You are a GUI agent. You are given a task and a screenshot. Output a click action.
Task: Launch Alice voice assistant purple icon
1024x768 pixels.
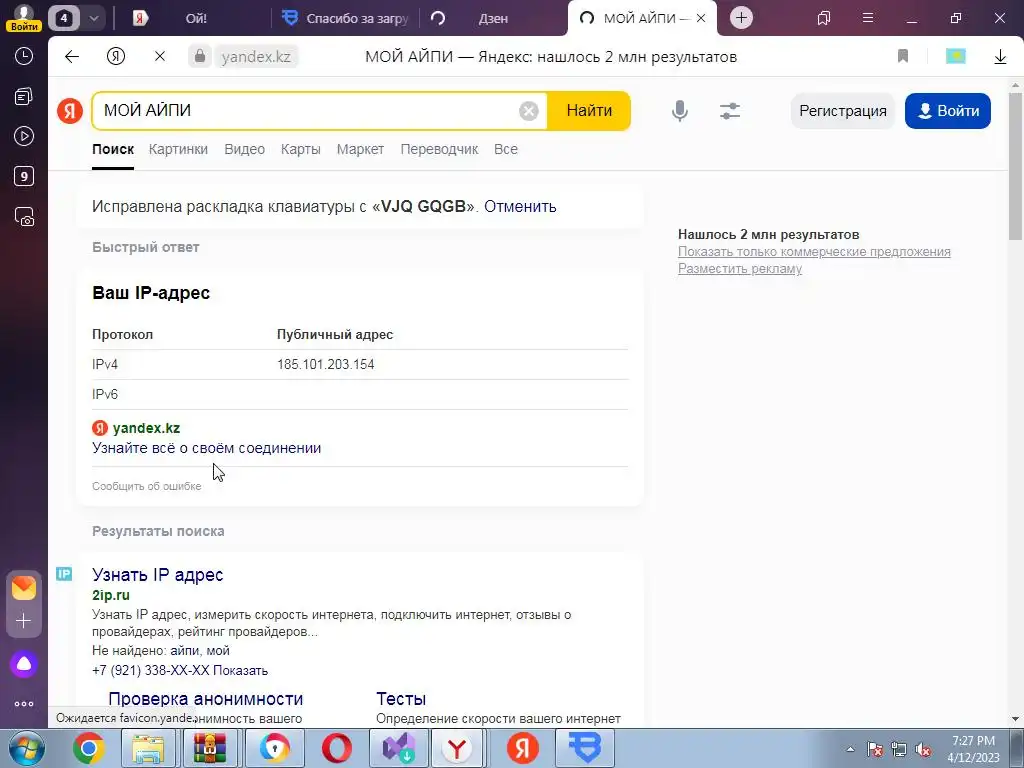(24, 664)
